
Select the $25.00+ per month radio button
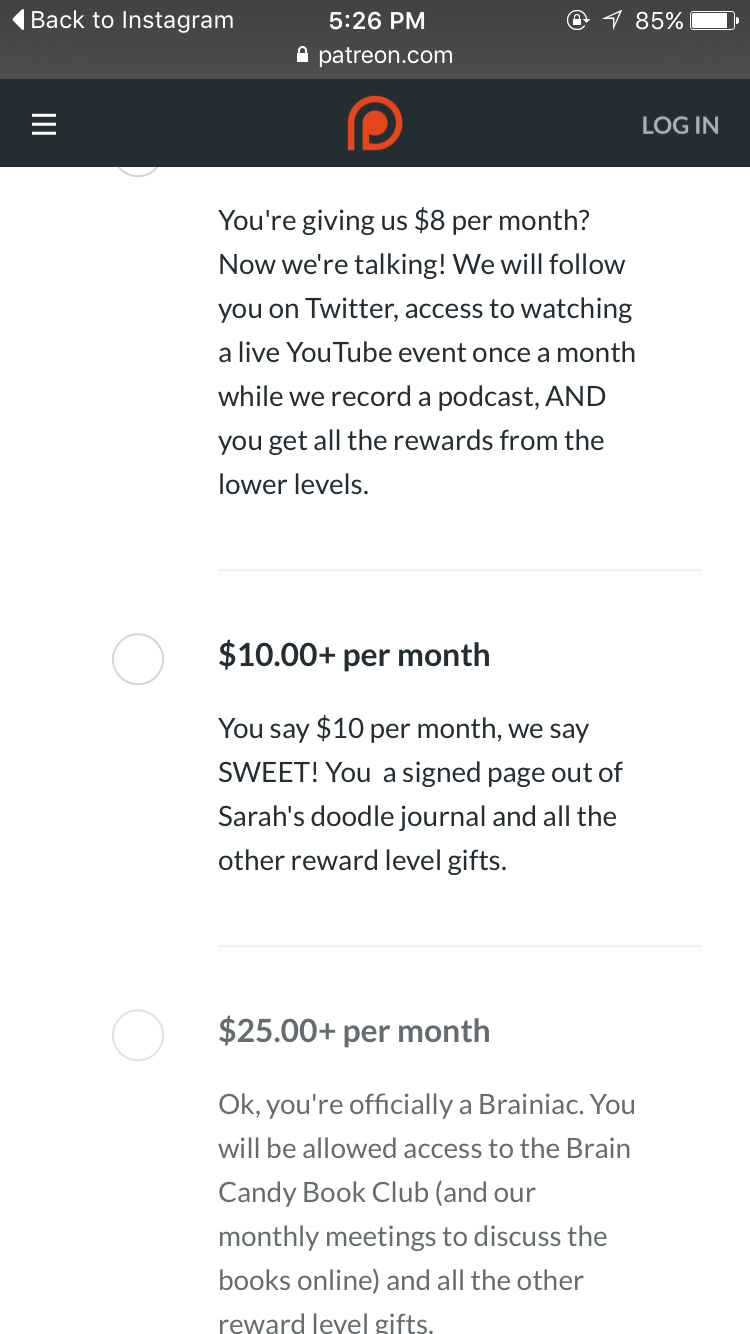coord(138,1035)
